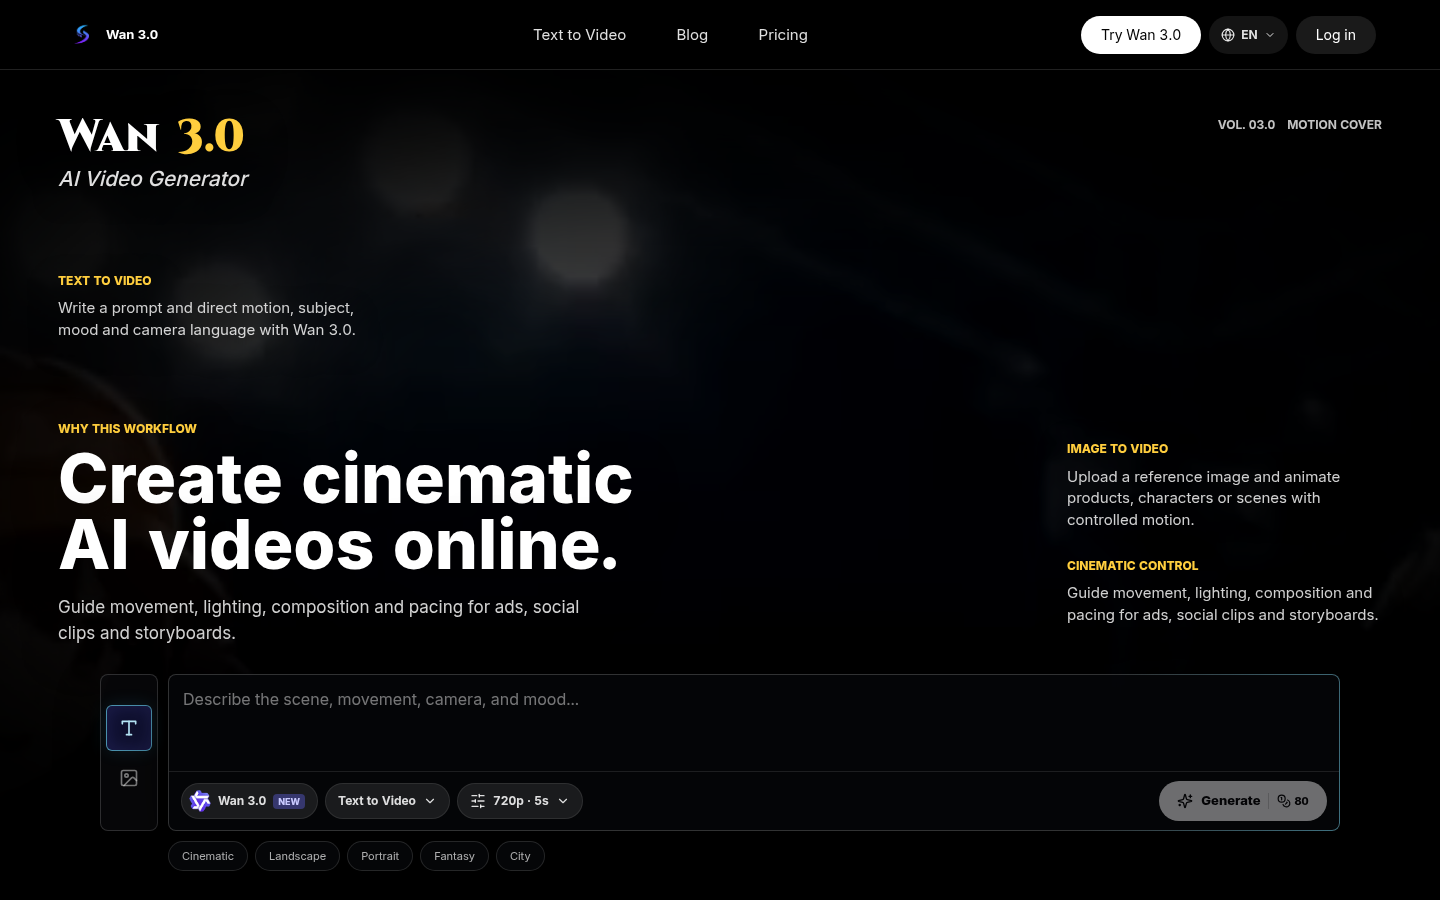
Task: Click the sparkle icon on Generate button
Action: pos(1185,801)
